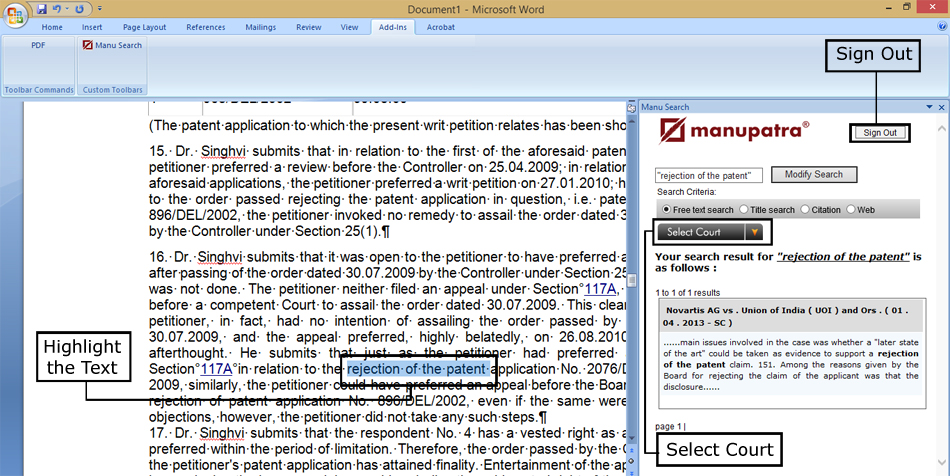Click the Manu Search pane scroll down arrow
950x476 pixels.
942,463
